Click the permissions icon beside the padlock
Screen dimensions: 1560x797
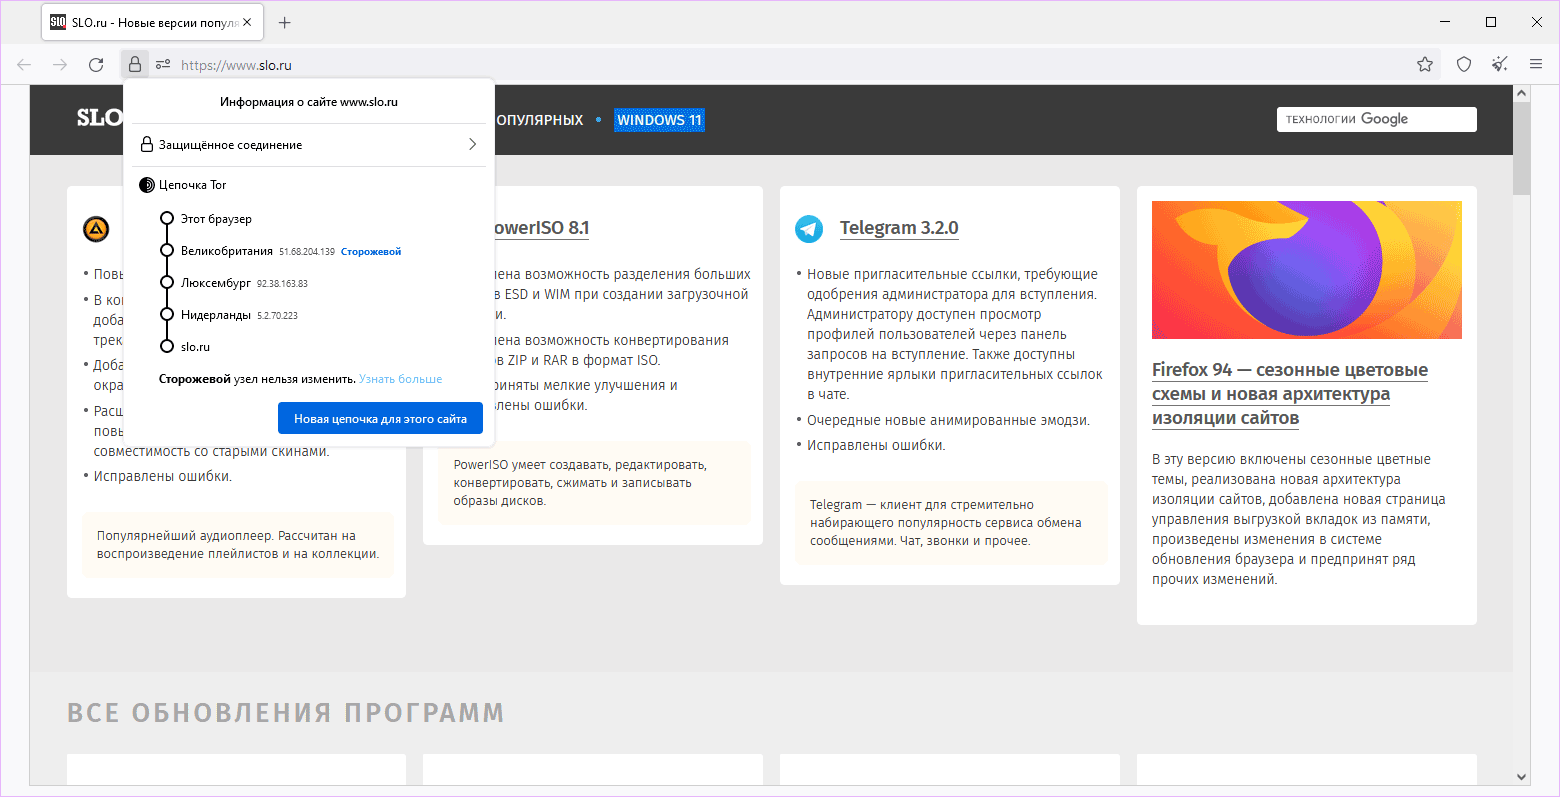163,65
